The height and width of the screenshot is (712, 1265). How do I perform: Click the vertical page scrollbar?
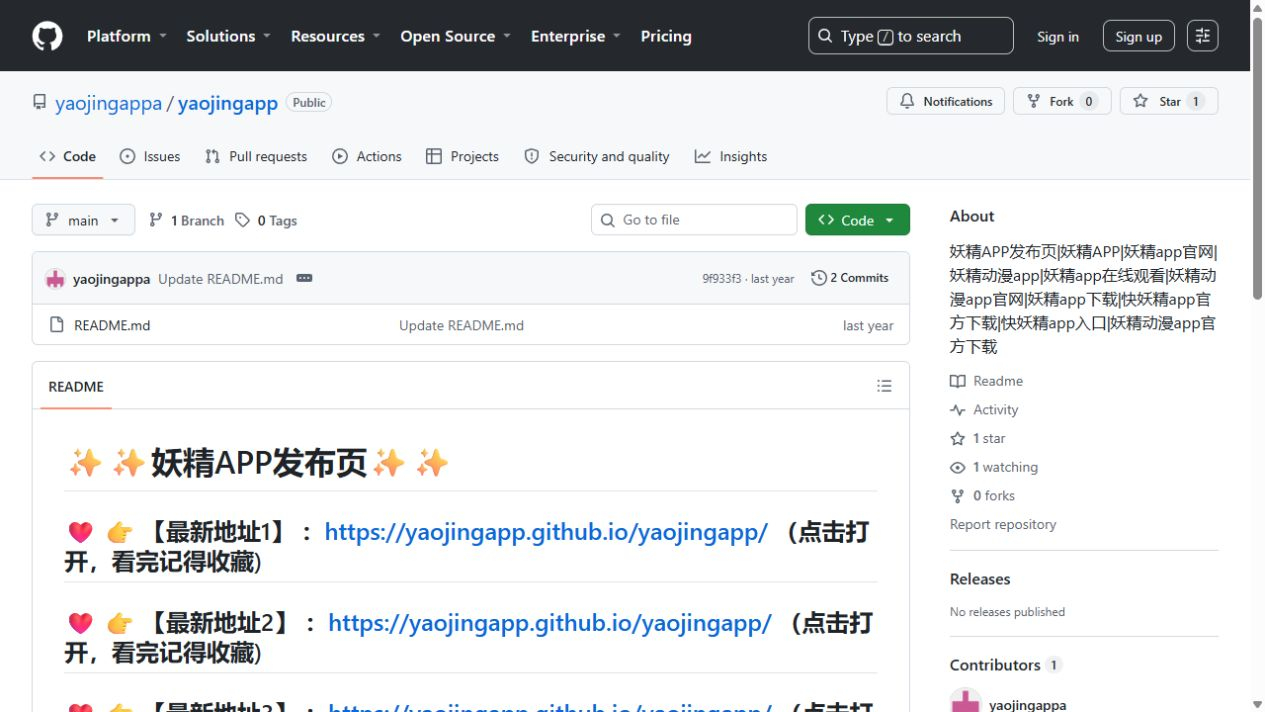coord(1258,160)
